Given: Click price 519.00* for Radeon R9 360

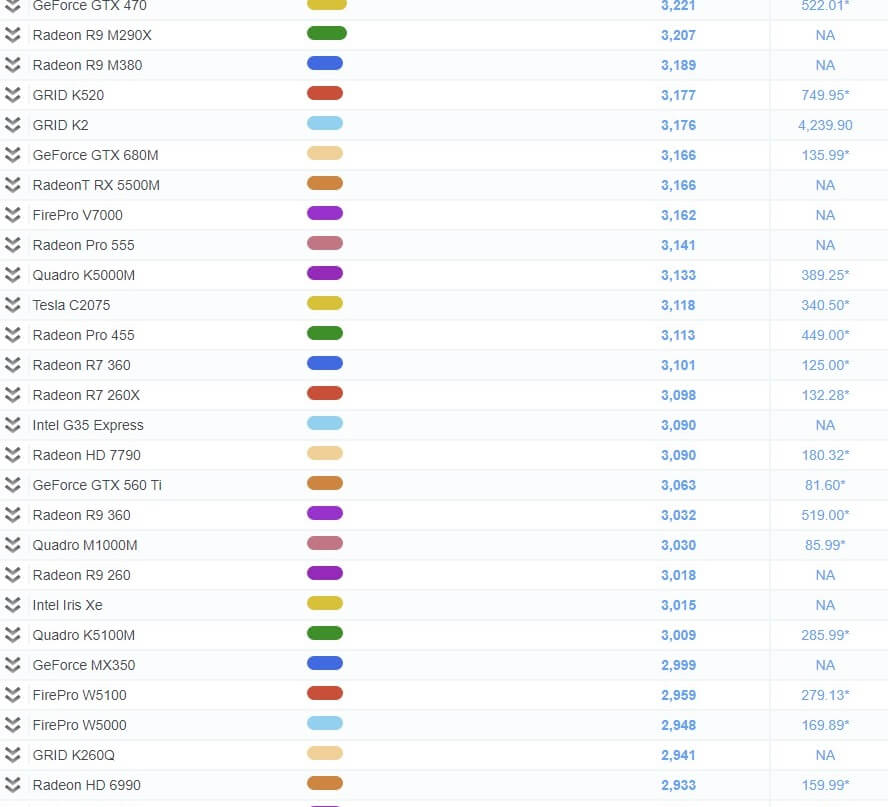Looking at the screenshot, I should [x=825, y=515].
